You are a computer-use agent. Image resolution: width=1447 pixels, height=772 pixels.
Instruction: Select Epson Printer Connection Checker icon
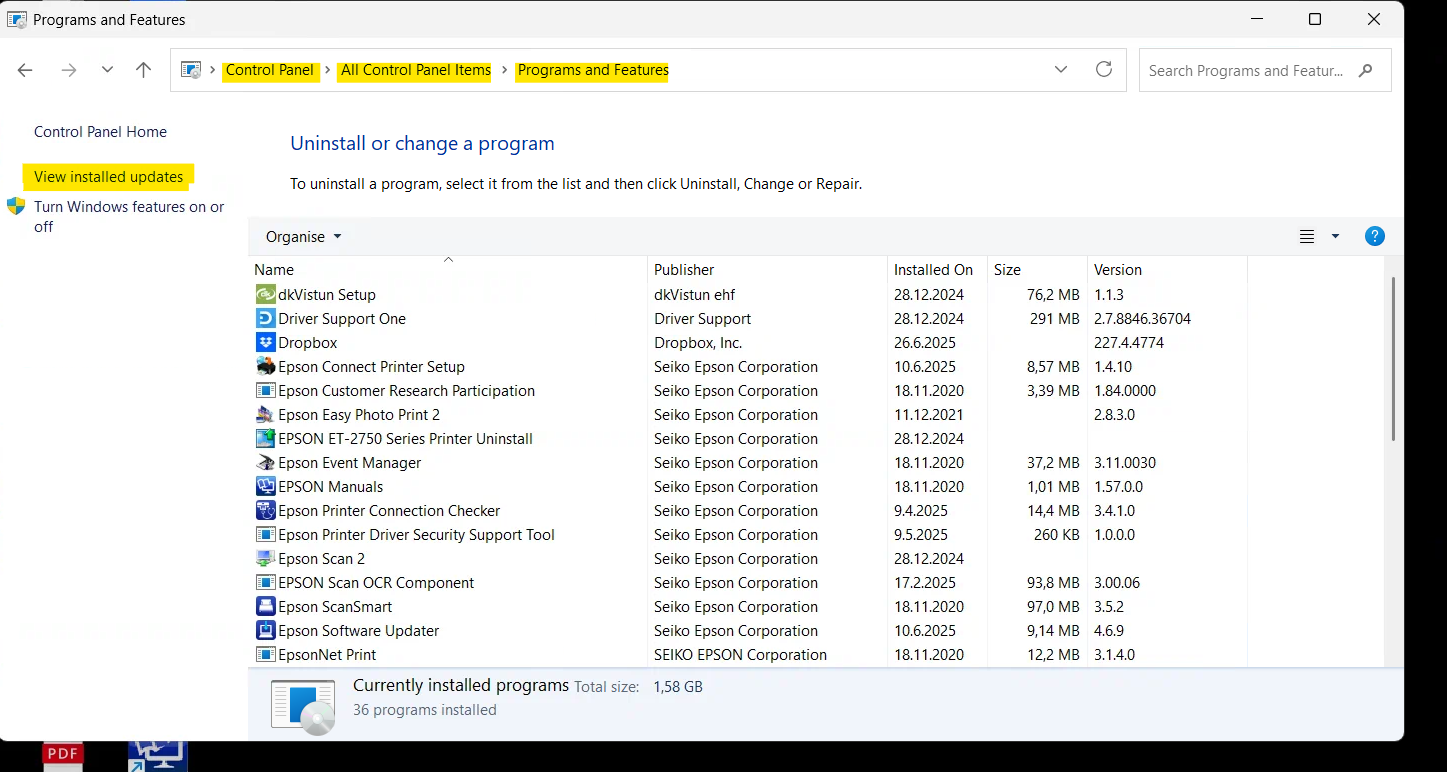(x=265, y=510)
